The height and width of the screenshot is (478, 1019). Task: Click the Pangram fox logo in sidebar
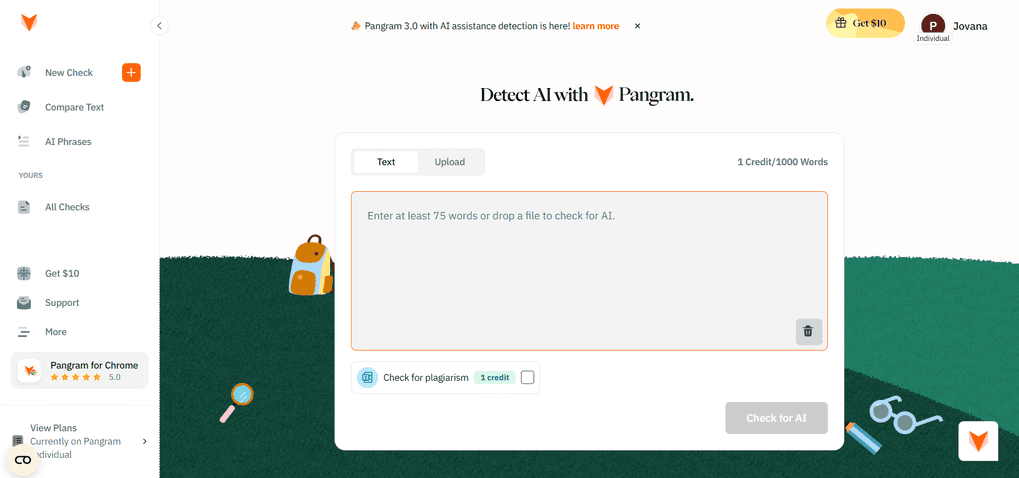click(29, 23)
